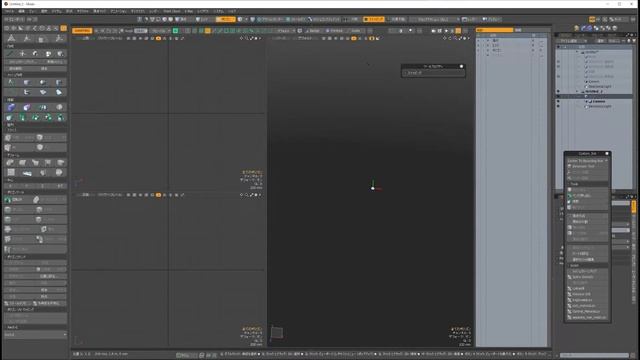Screen dimensions: 640x360
Task: Select the bold Camera item in Untitled_2
Action: [599, 102]
